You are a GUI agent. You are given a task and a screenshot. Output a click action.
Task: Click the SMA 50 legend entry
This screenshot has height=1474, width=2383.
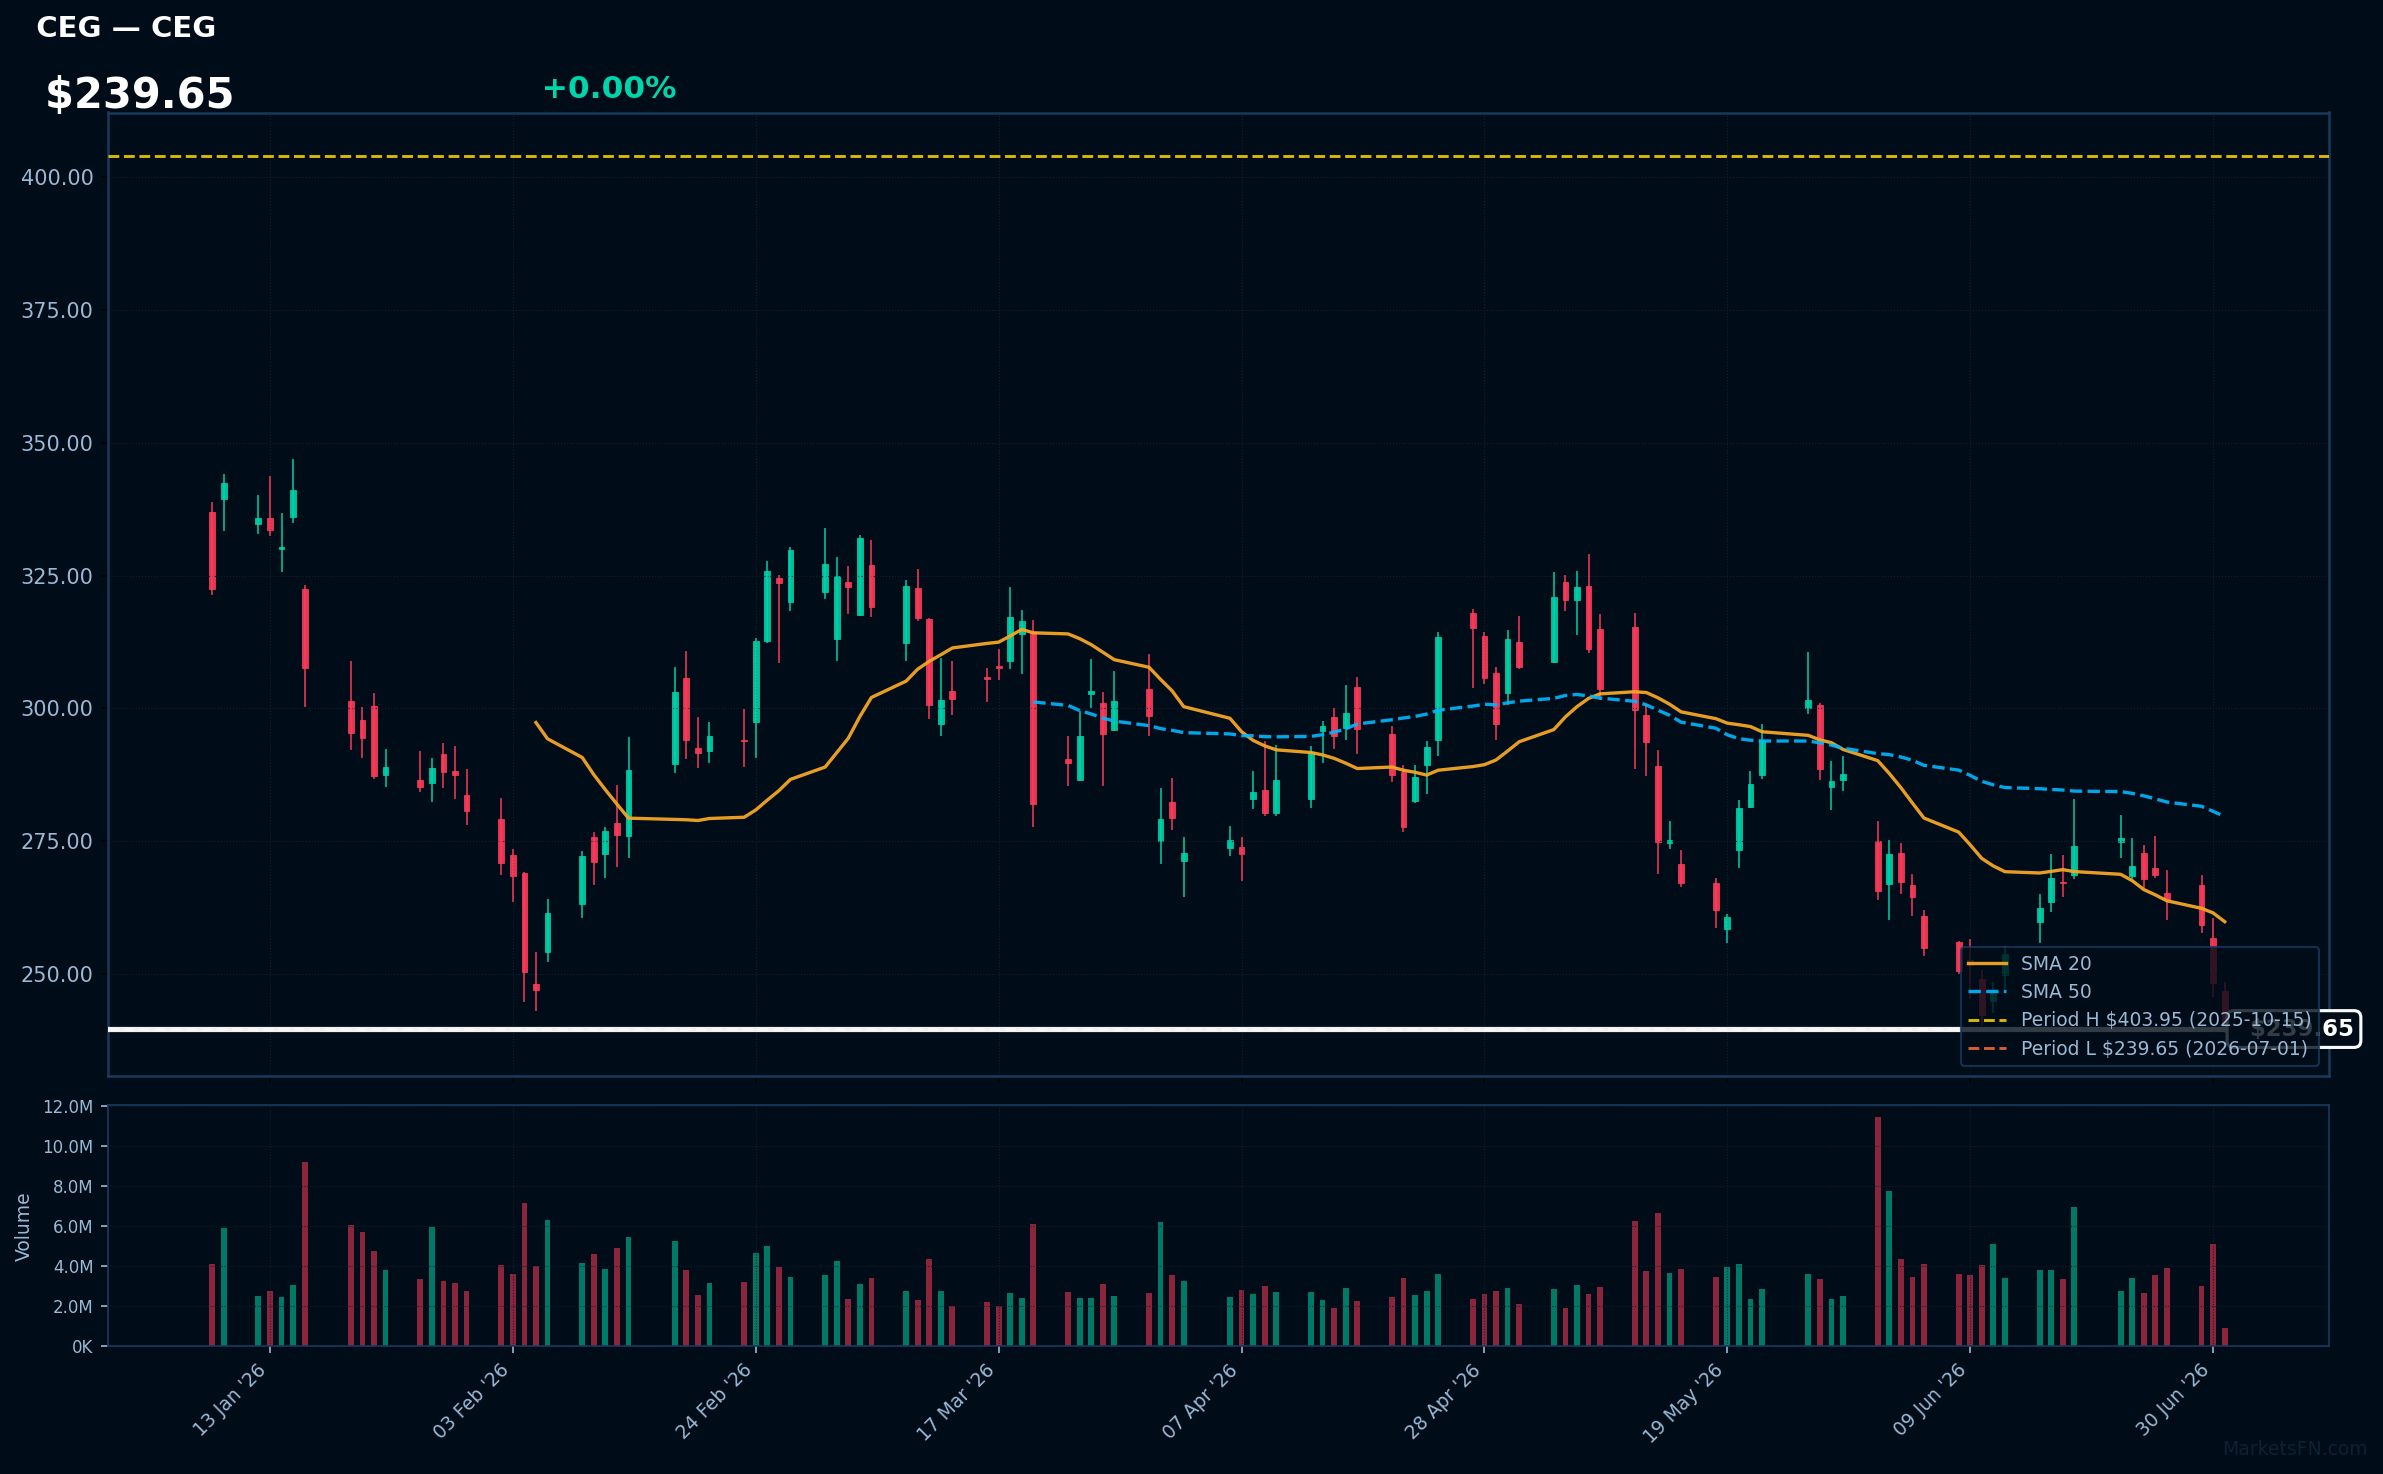tap(2055, 991)
